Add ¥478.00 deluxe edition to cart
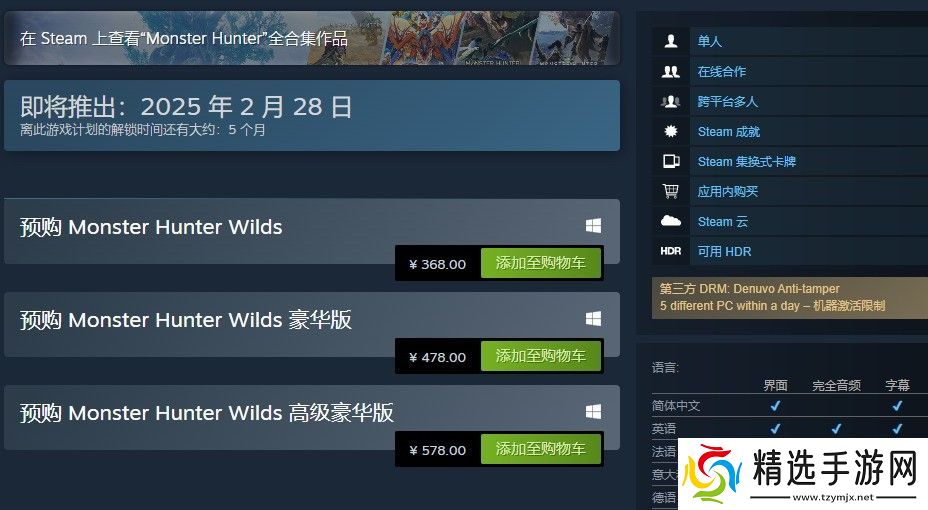Image resolution: width=928 pixels, height=510 pixels. (541, 356)
